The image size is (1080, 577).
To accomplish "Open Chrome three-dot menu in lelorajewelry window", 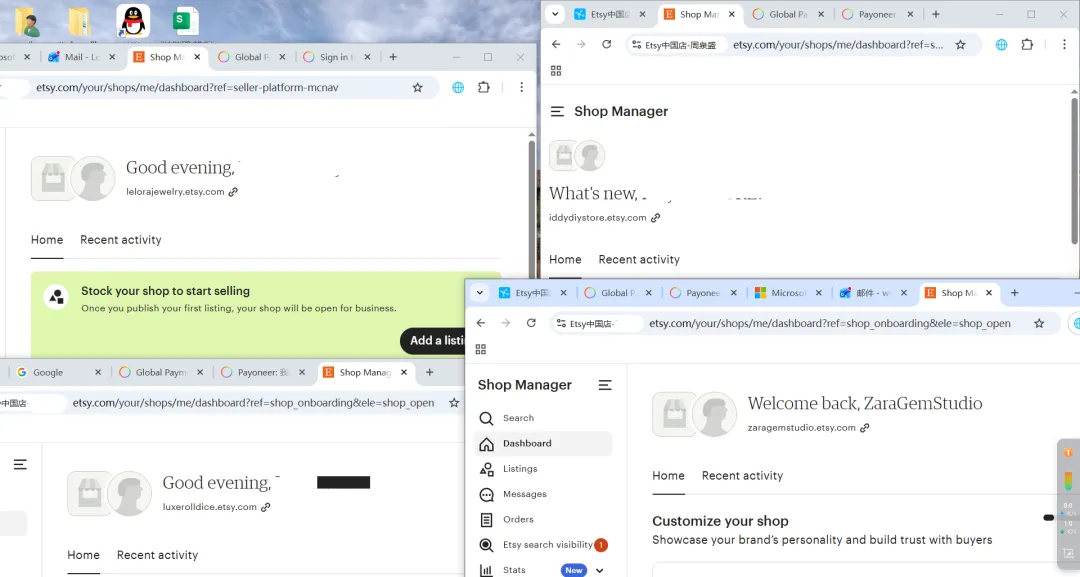I will coord(521,87).
